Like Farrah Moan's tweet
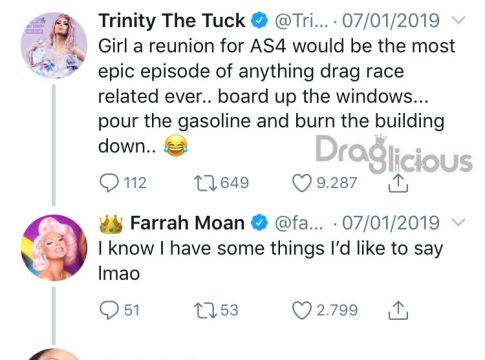The image size is (485, 360). click(x=301, y=310)
